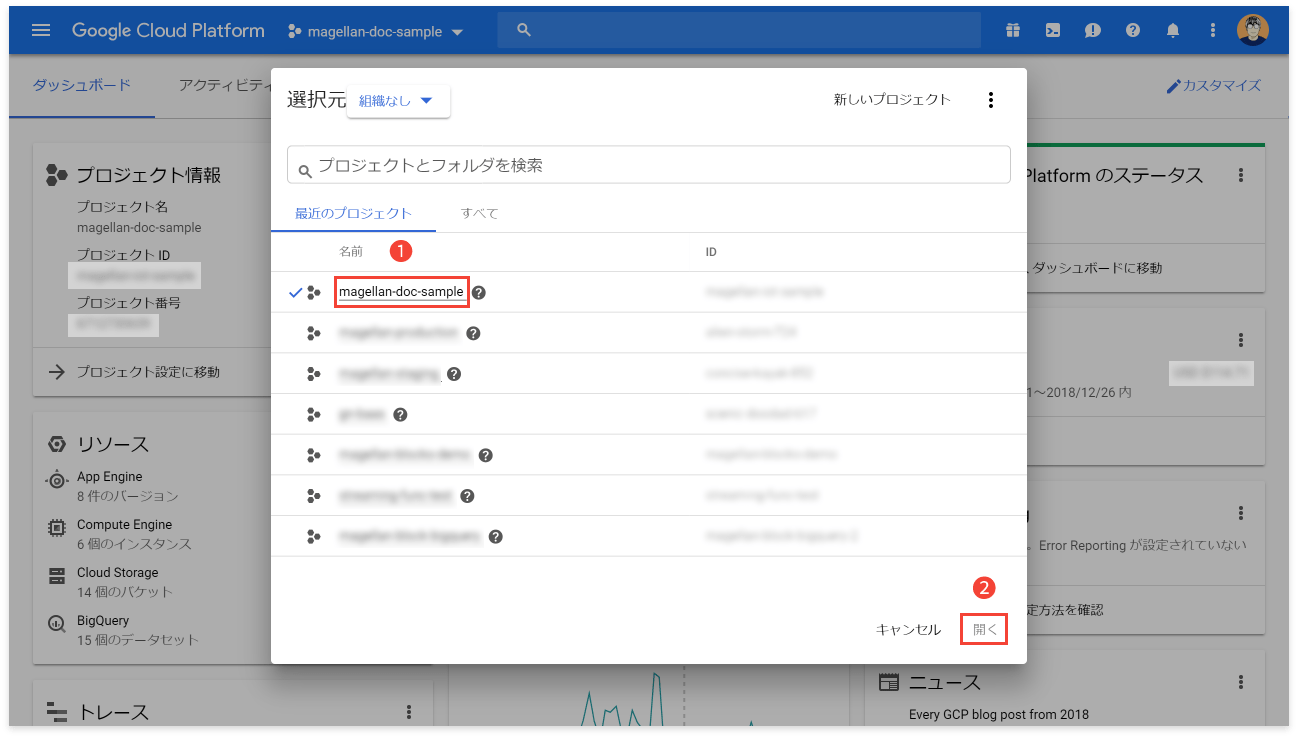Open the dialog's three-dot more menu
Screen dimensions: 1298x738
point(991,100)
